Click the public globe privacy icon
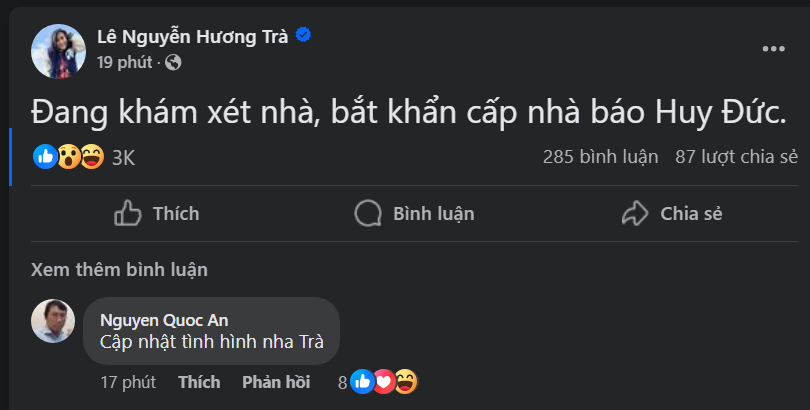Image resolution: width=810 pixels, height=410 pixels. tap(173, 62)
